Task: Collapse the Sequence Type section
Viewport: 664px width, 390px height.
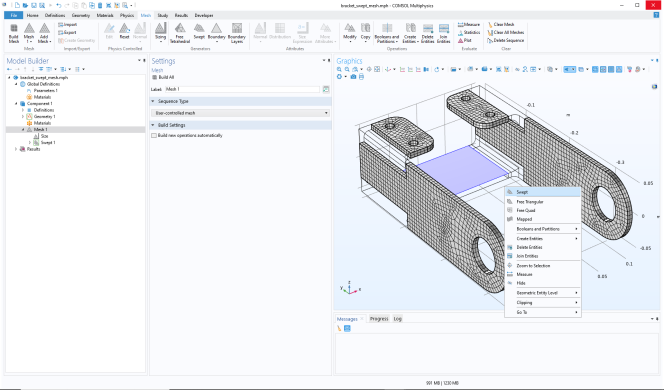Action: (x=153, y=101)
